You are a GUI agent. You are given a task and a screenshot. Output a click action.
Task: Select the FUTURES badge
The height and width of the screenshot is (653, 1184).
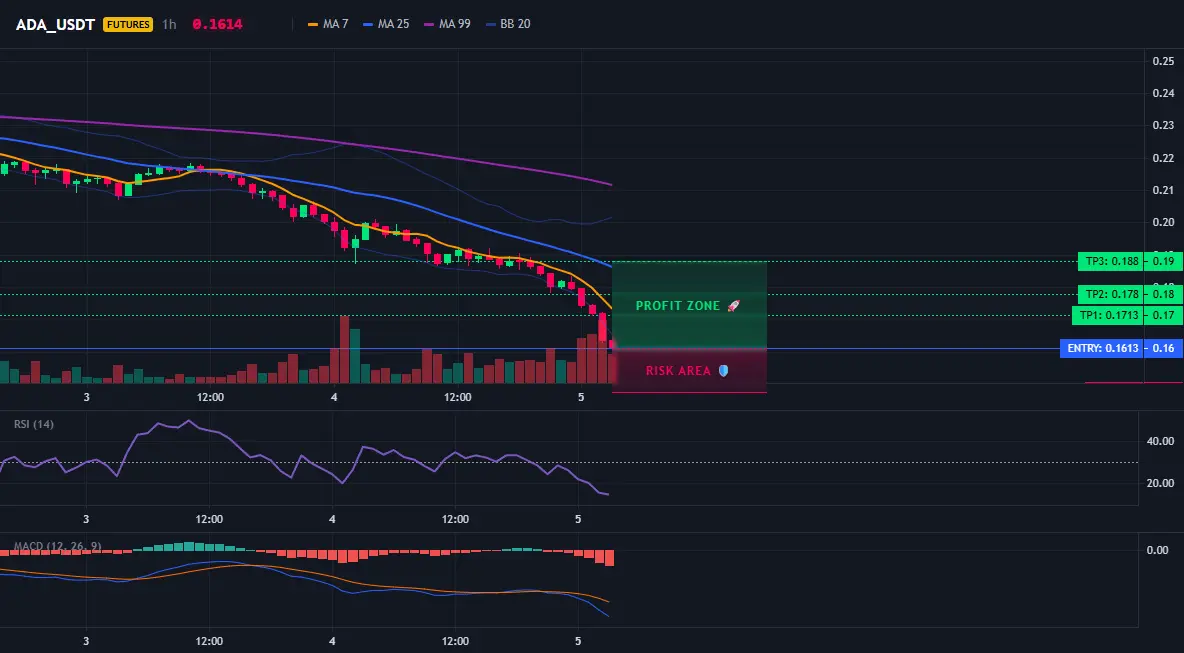(128, 24)
